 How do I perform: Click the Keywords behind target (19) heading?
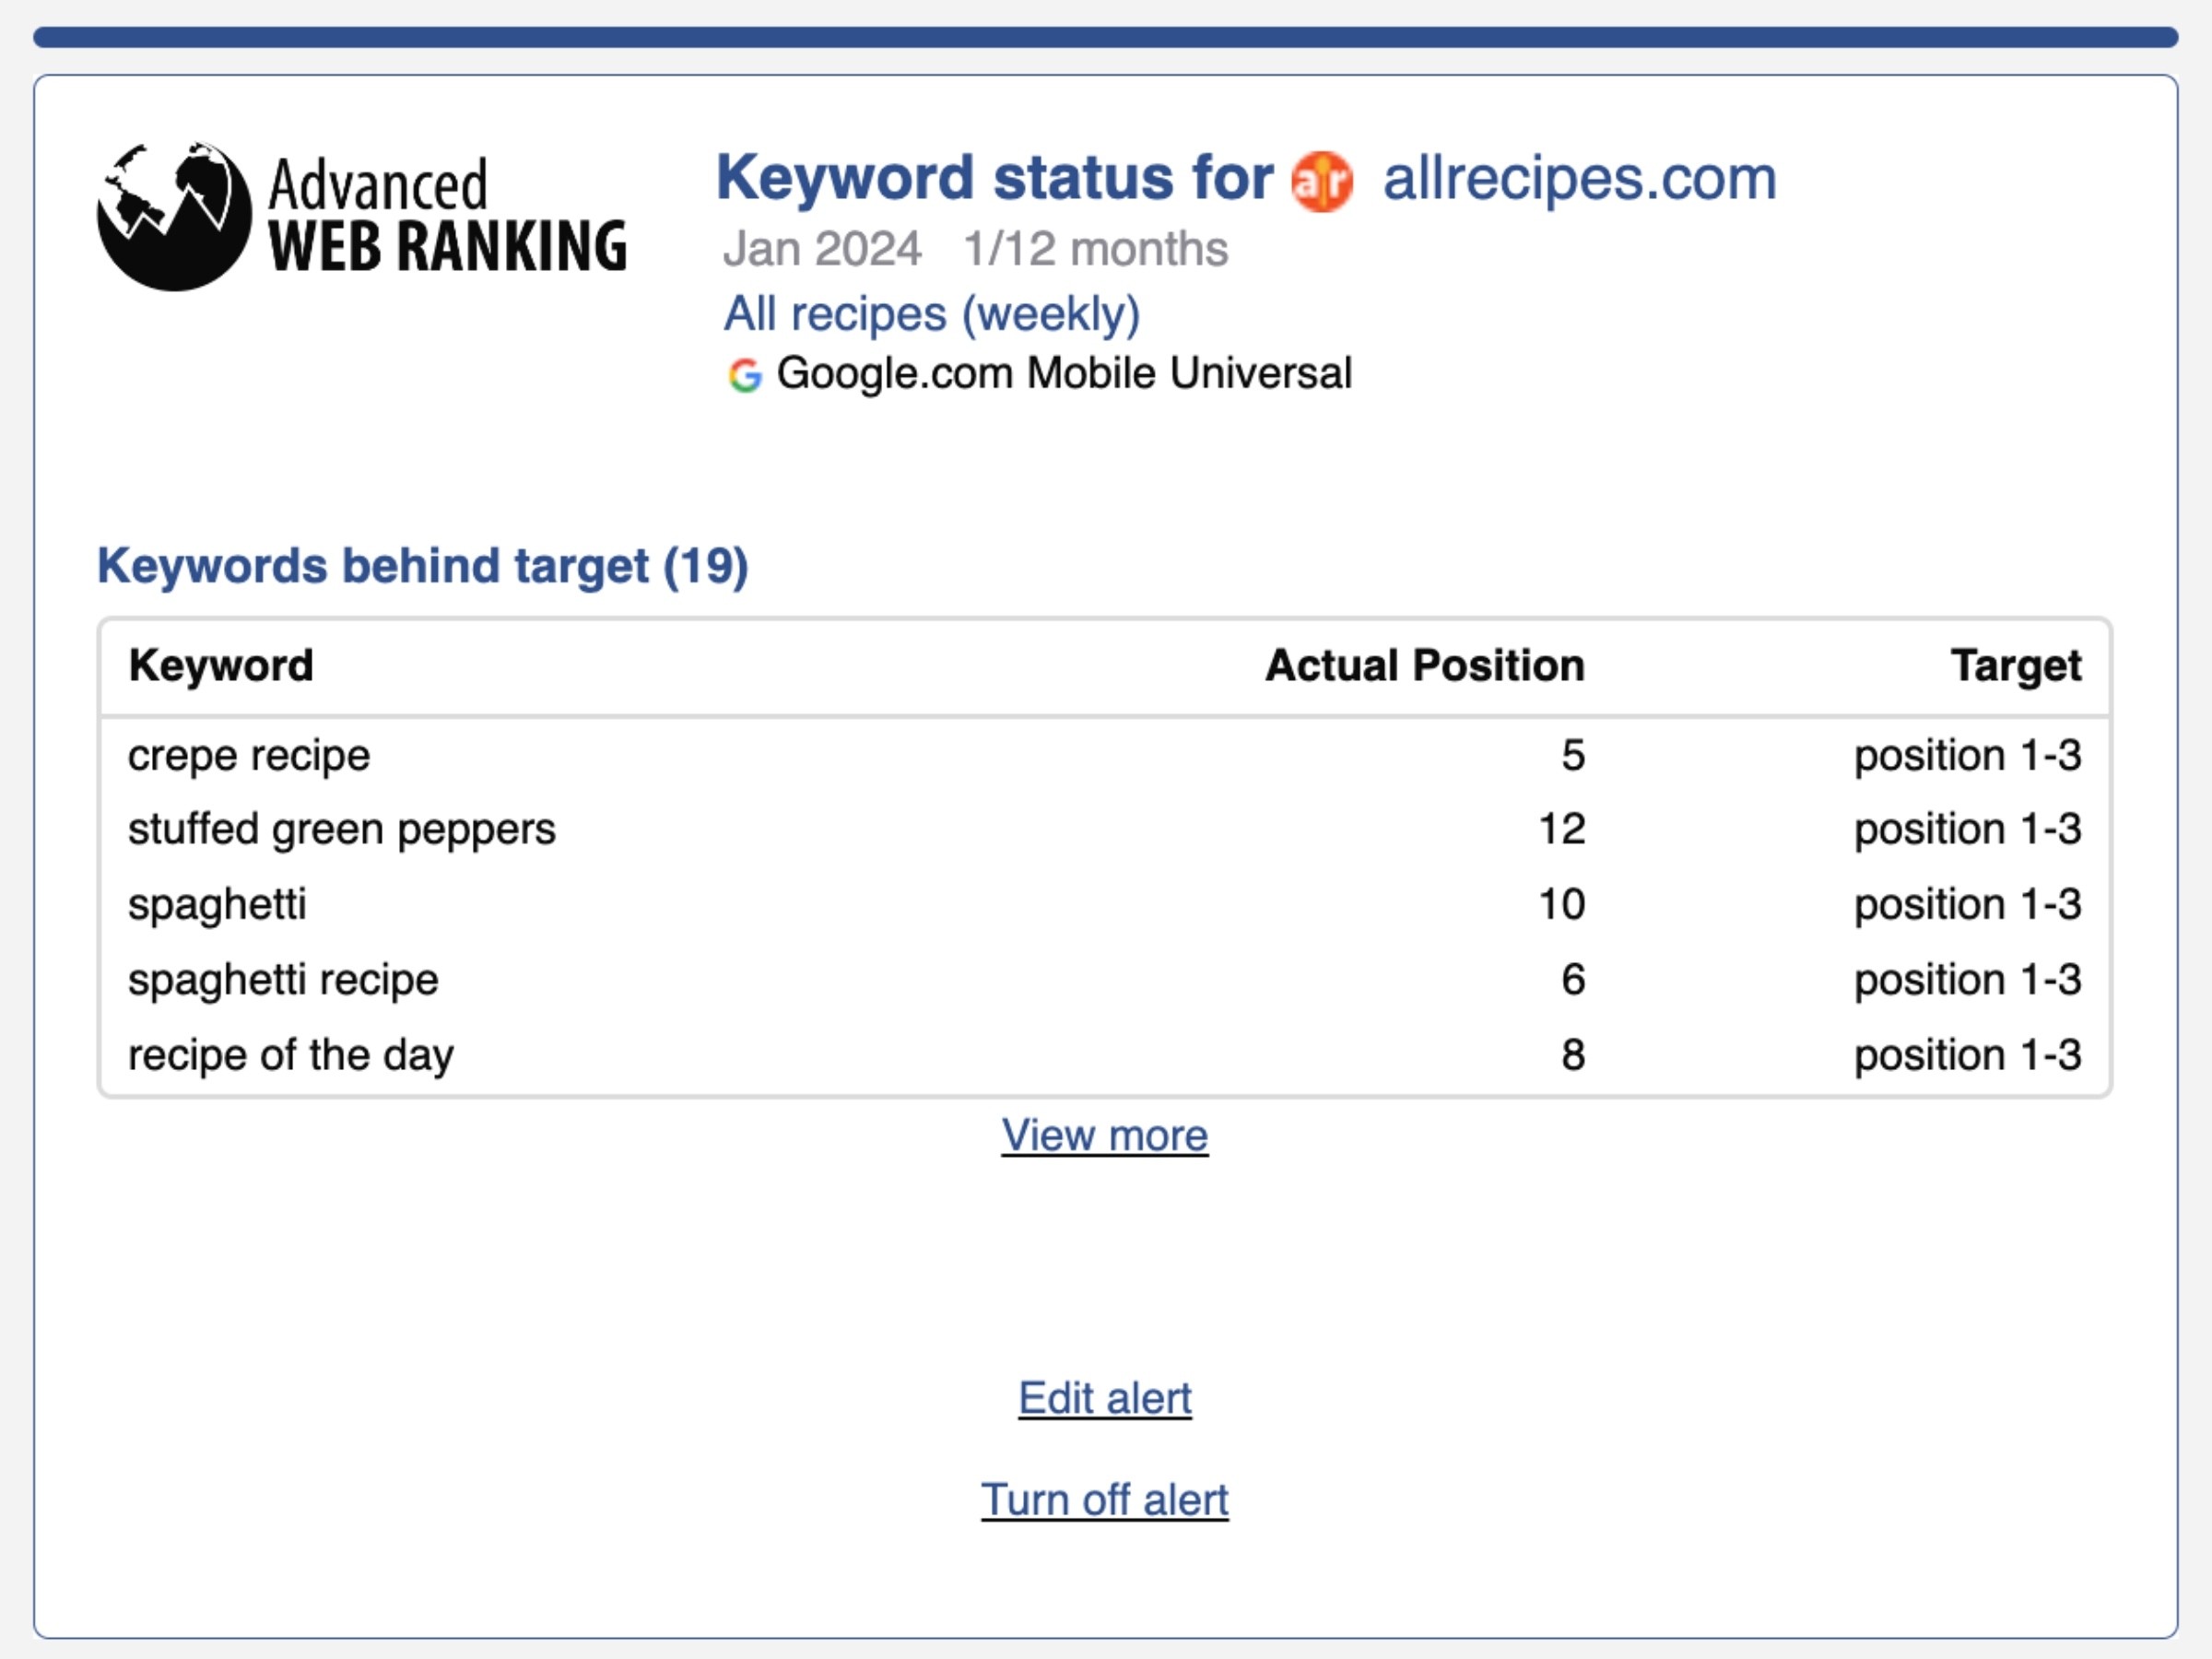(x=422, y=566)
